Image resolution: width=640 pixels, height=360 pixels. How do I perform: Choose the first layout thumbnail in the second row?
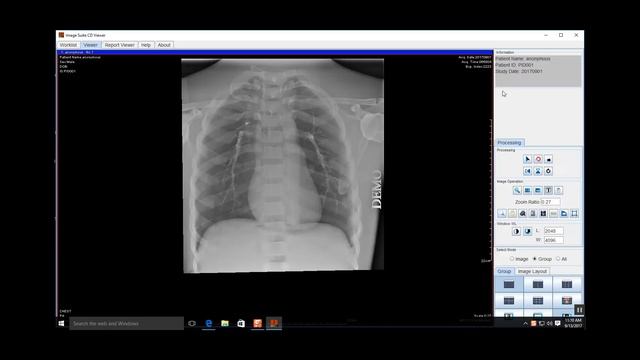pyautogui.click(x=509, y=301)
